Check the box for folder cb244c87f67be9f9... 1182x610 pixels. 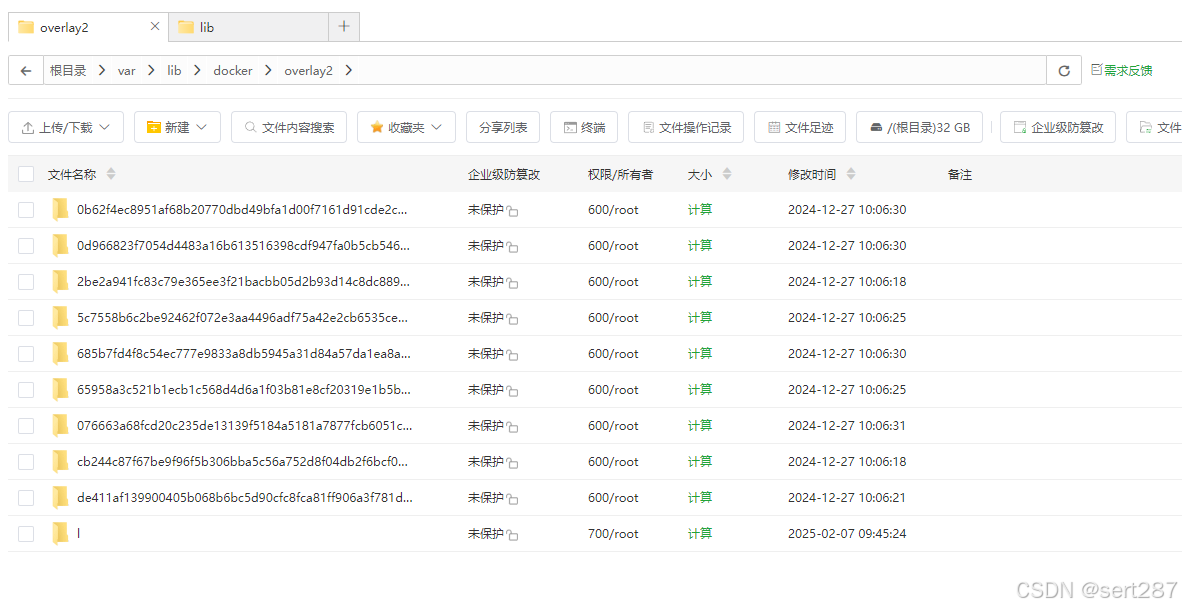point(26,461)
